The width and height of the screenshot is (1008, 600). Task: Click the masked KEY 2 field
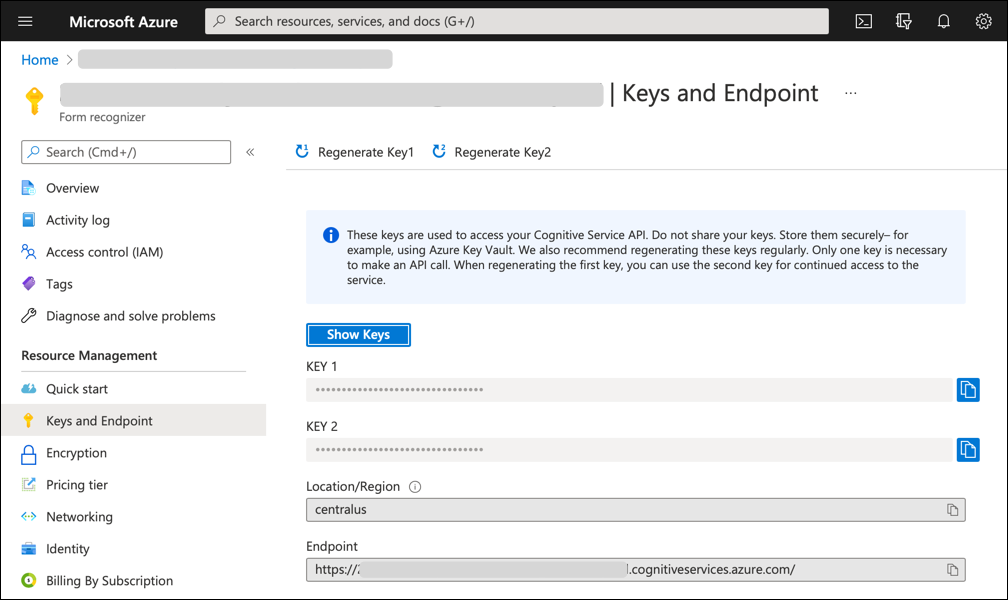(629, 450)
